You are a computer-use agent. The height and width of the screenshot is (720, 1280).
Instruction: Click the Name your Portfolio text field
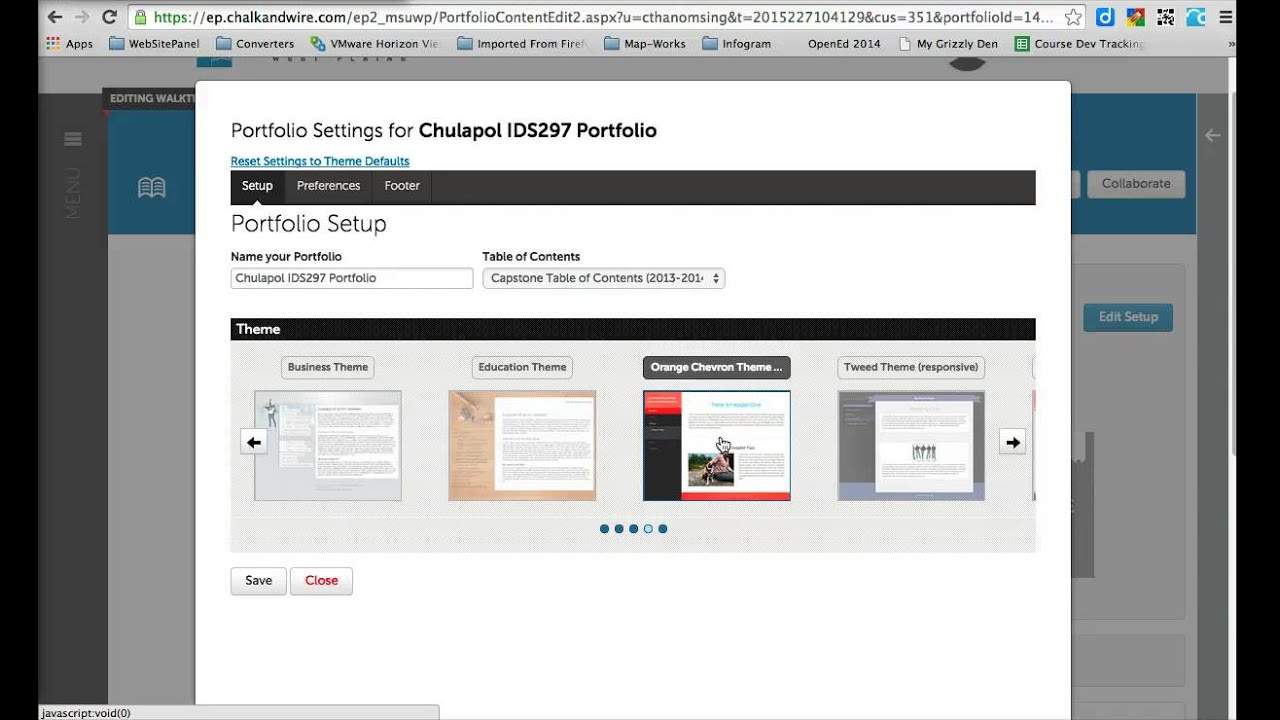pyautogui.click(x=352, y=278)
